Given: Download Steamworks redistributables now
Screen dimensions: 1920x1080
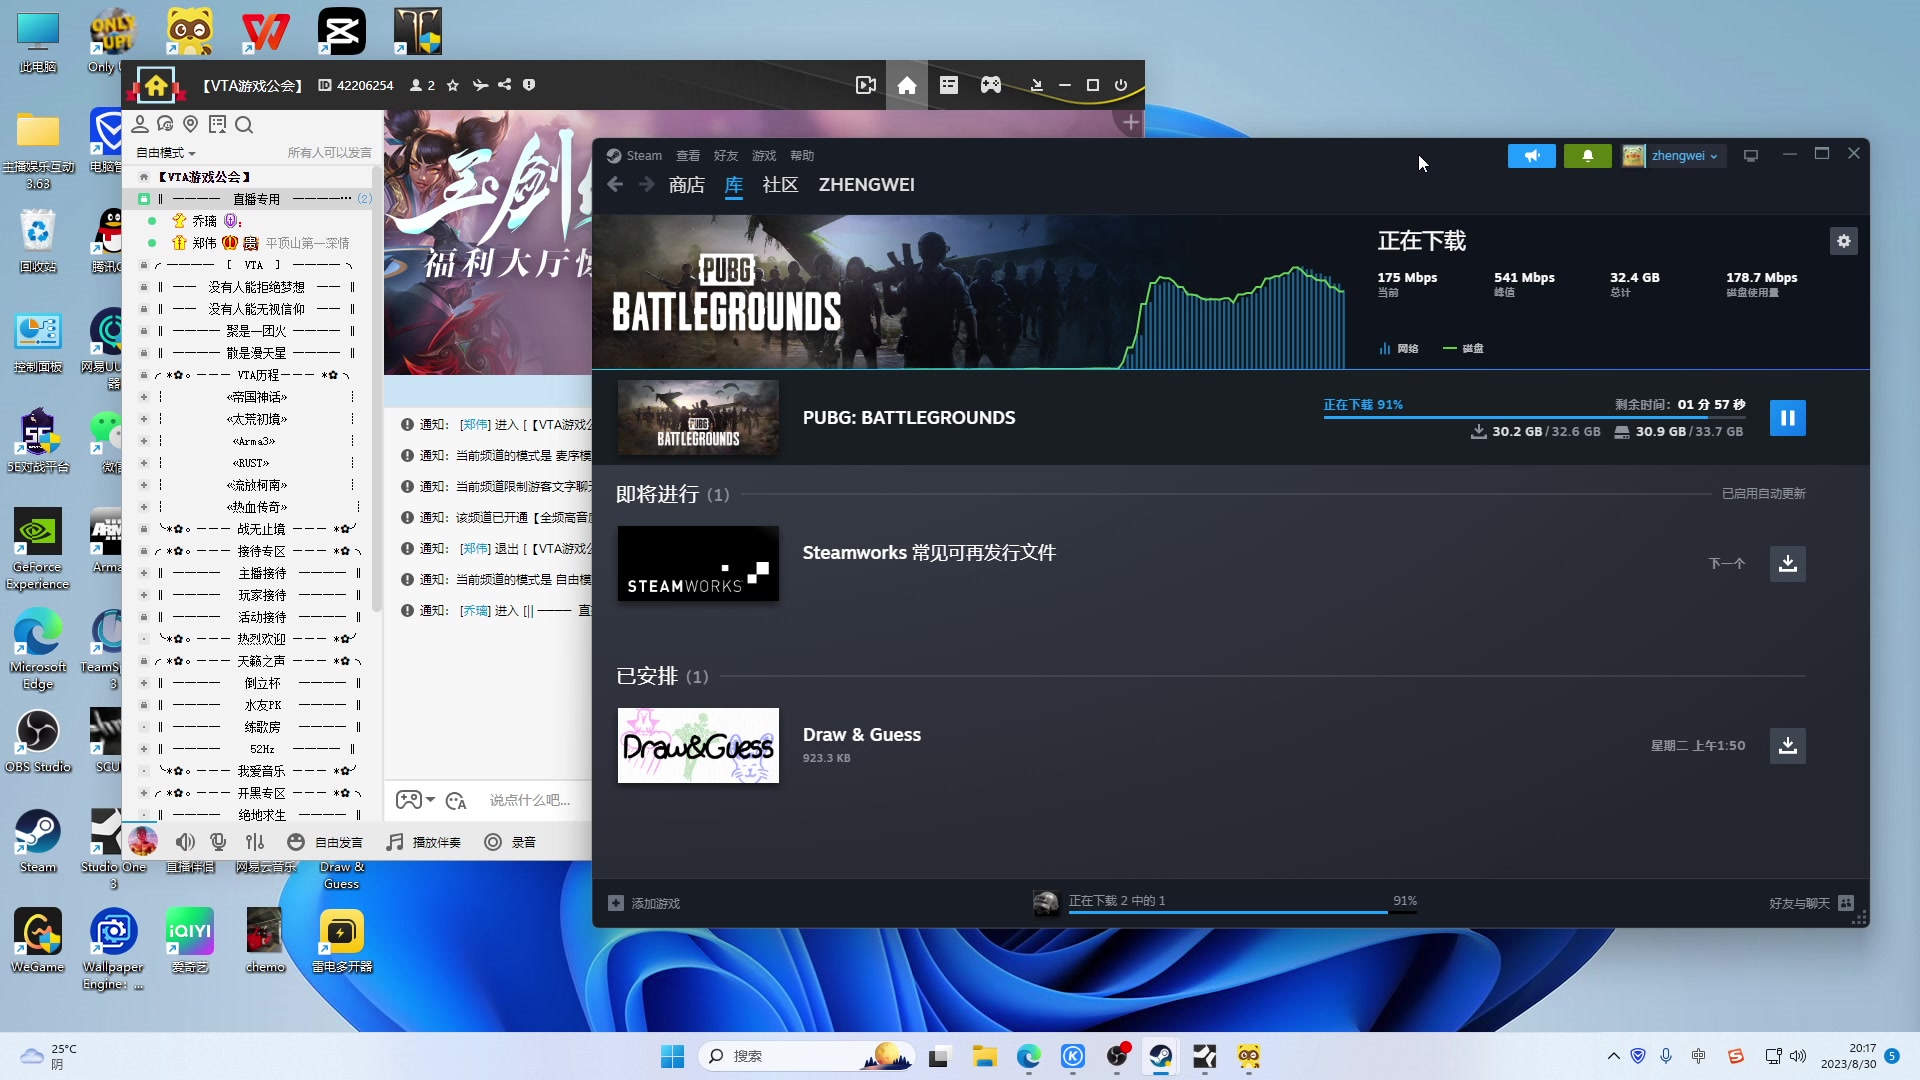Looking at the screenshot, I should pyautogui.click(x=1787, y=564).
